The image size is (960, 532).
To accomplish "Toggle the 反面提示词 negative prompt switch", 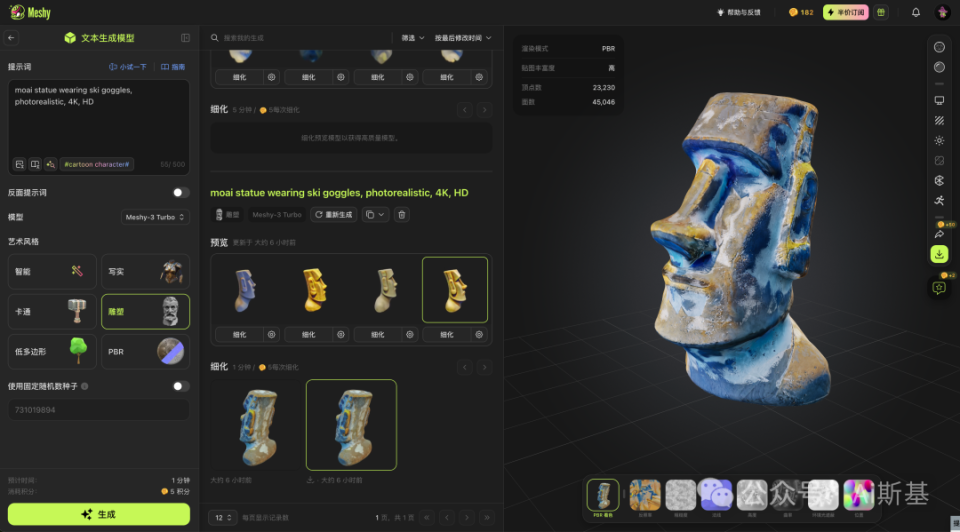I will (180, 192).
